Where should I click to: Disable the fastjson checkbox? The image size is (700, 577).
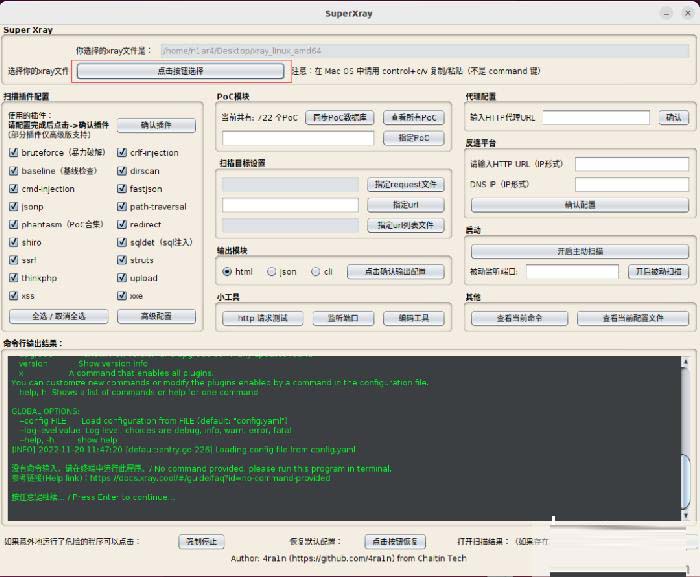[122, 188]
